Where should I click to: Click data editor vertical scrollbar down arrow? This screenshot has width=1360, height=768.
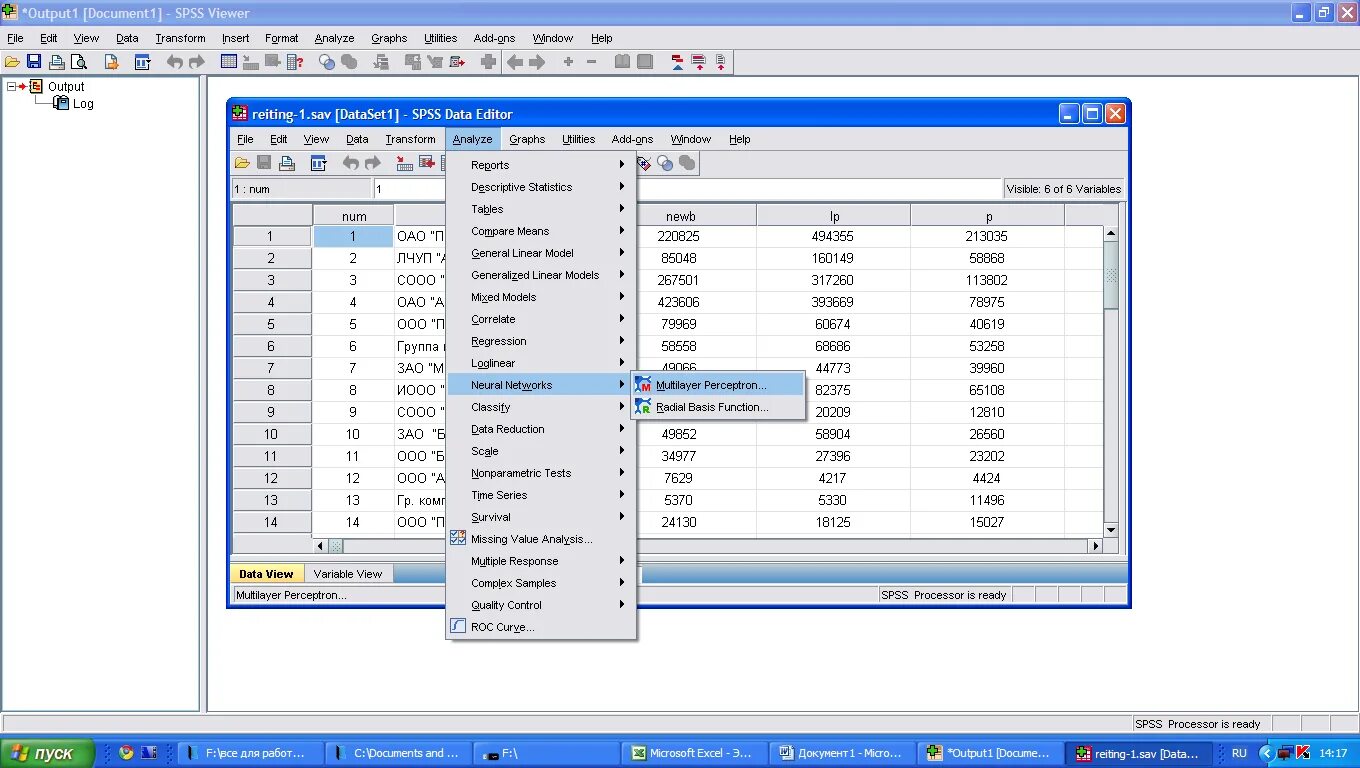[1111, 530]
